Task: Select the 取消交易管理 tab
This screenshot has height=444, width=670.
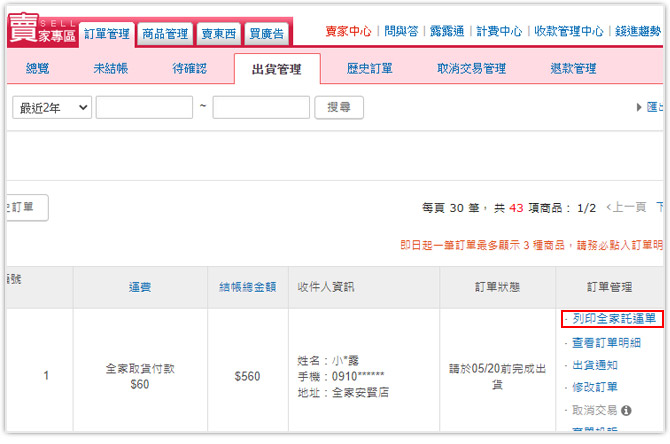Action: 471,69
